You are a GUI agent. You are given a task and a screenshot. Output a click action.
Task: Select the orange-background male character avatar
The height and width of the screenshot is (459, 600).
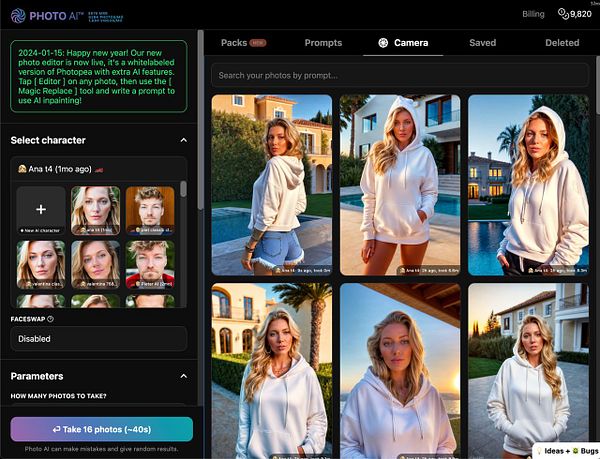click(150, 210)
